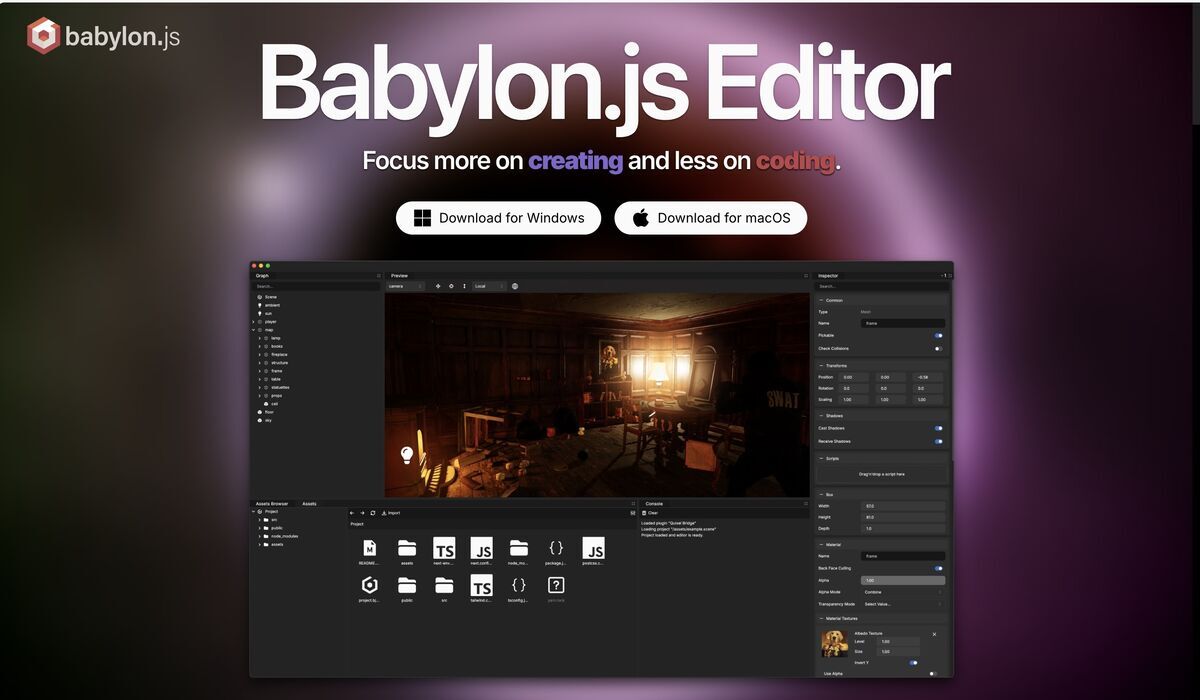Select sky node in Graph

pos(268,420)
